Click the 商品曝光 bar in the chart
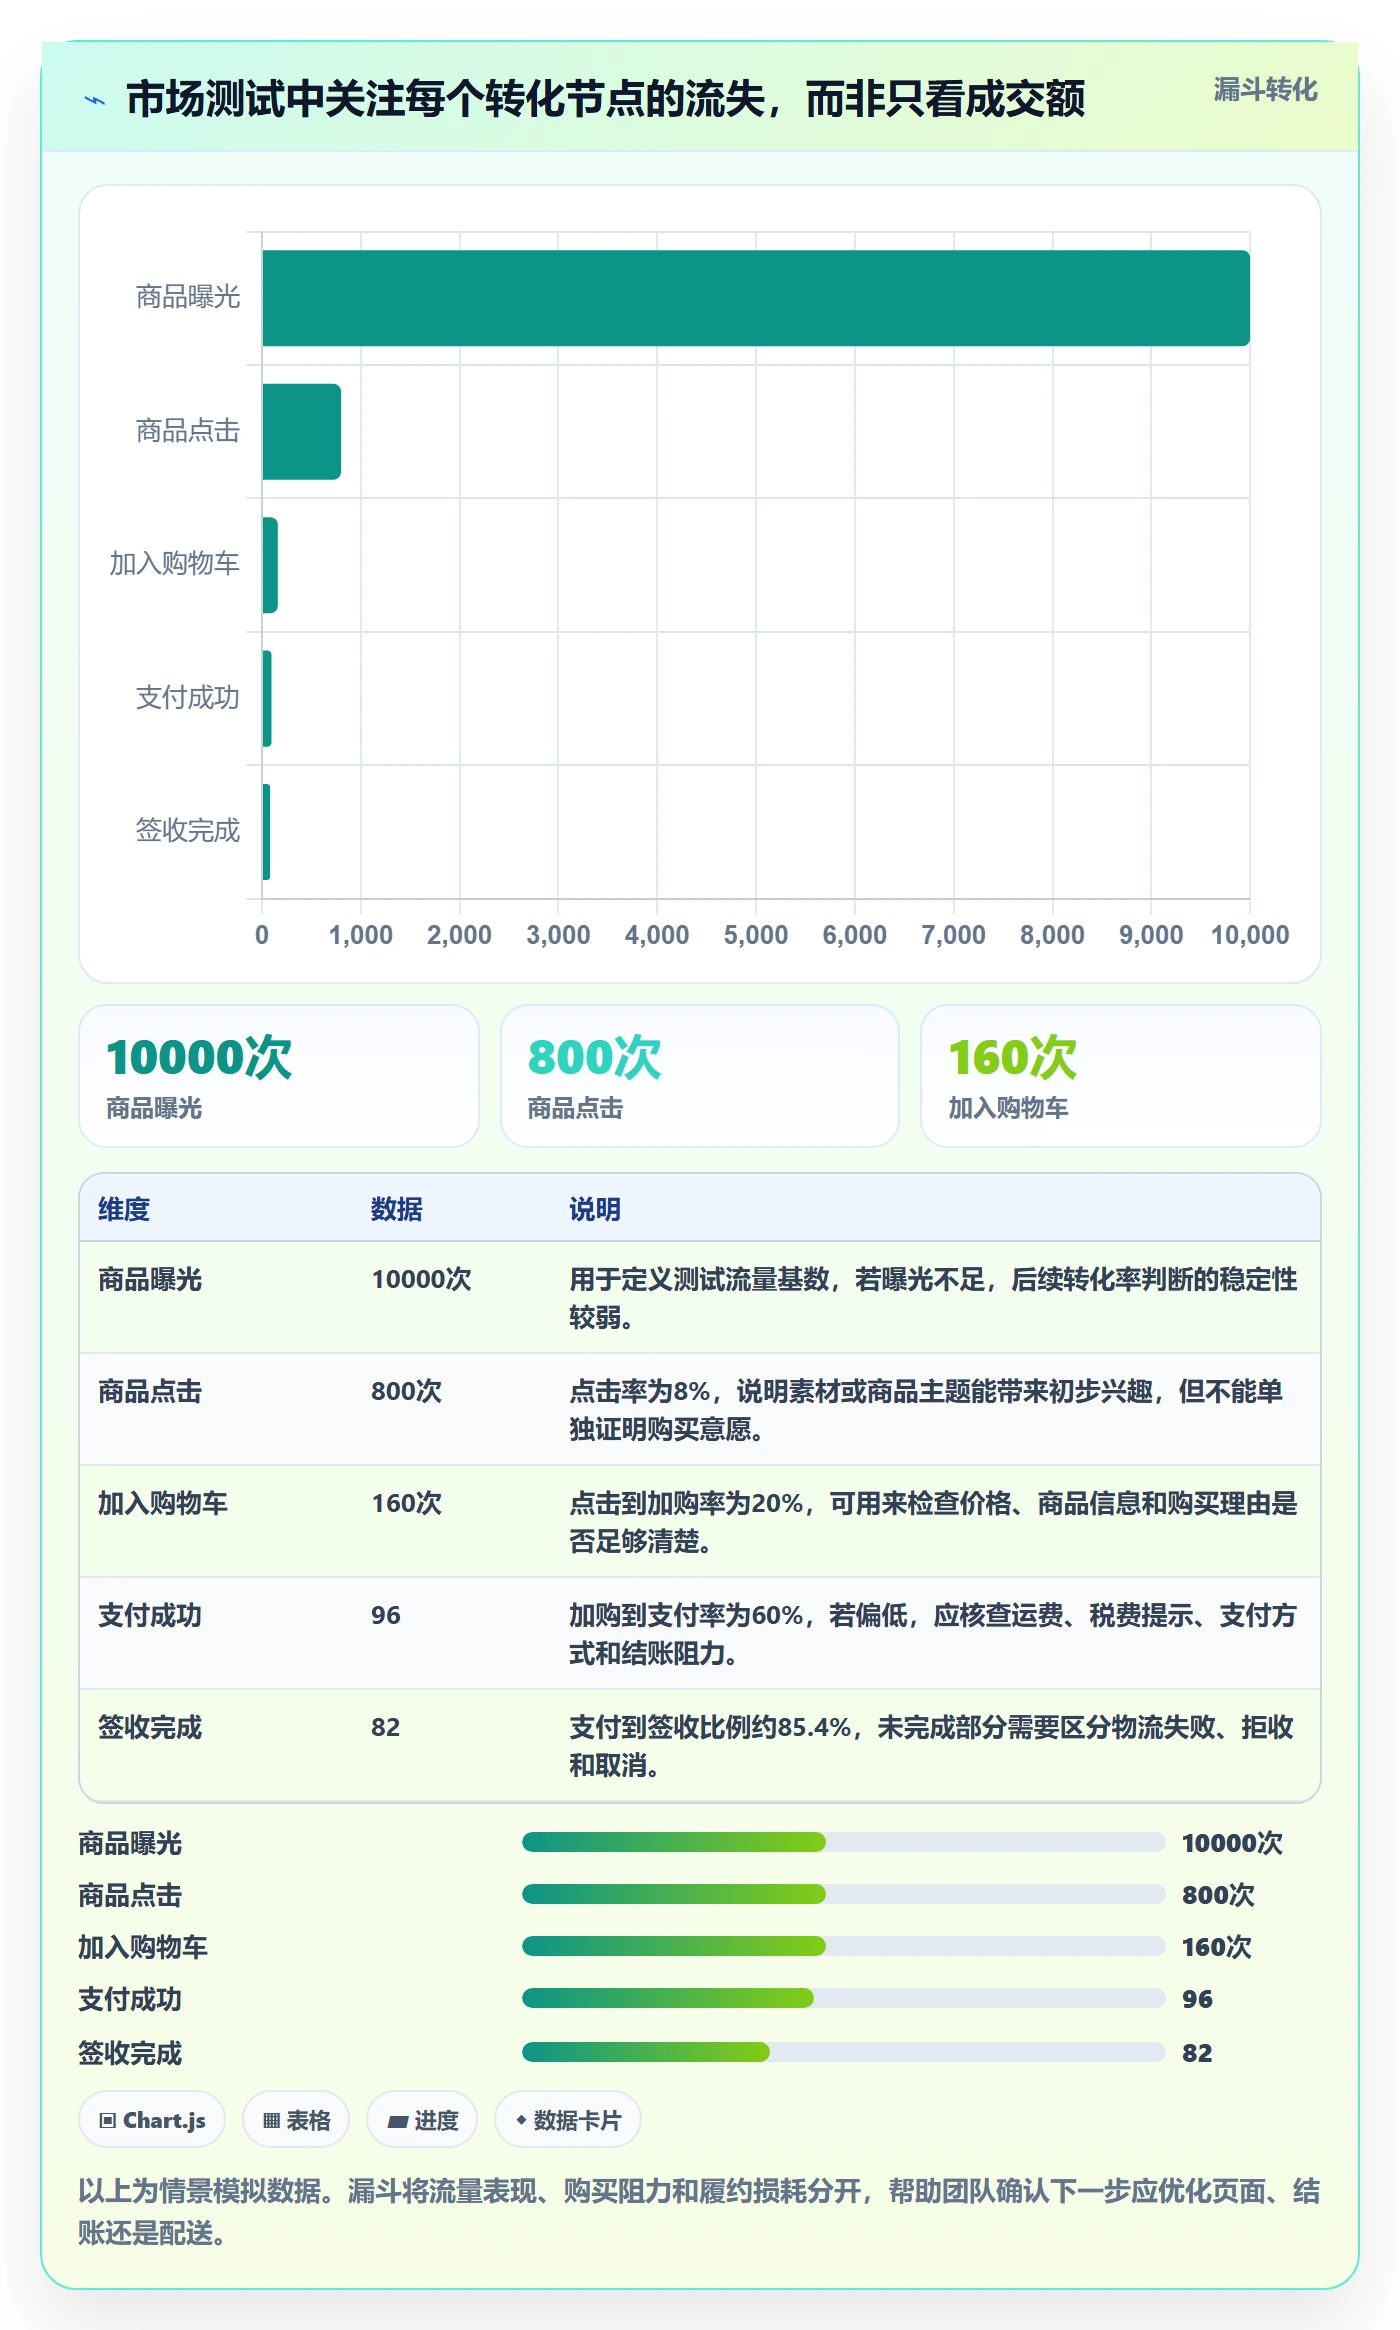This screenshot has height=2330, width=1400. click(756, 298)
